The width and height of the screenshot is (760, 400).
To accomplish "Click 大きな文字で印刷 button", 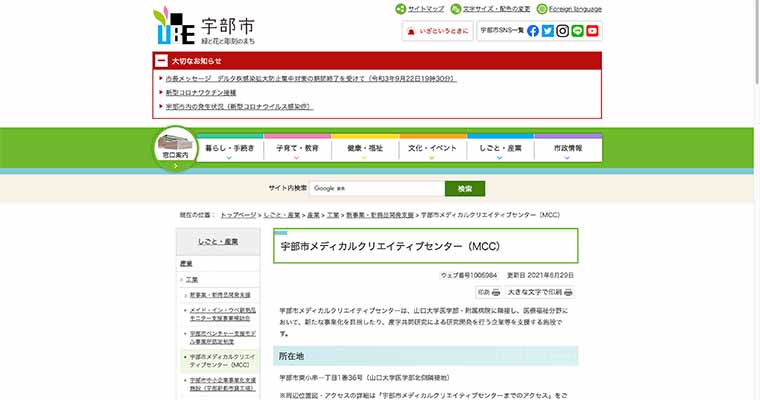I will 540,293.
